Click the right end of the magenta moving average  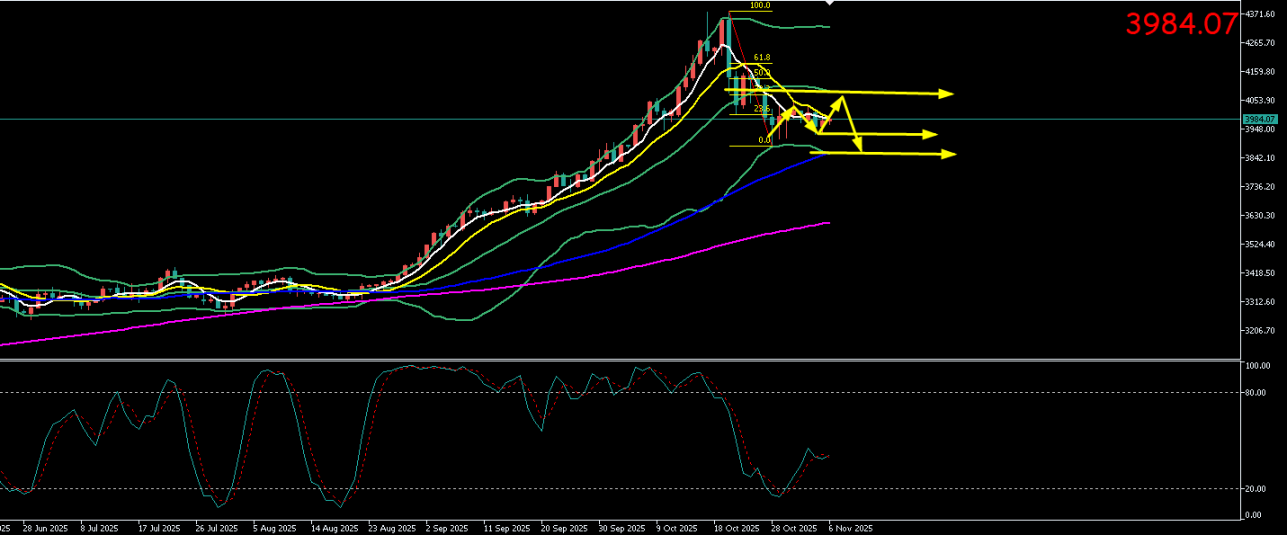[828, 223]
